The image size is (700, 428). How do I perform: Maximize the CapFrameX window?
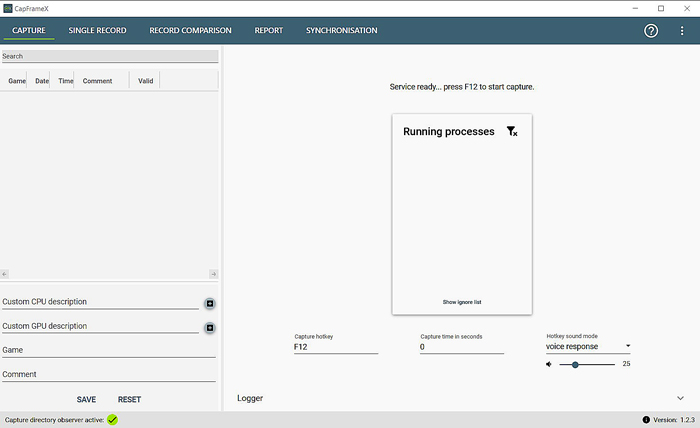point(661,8)
